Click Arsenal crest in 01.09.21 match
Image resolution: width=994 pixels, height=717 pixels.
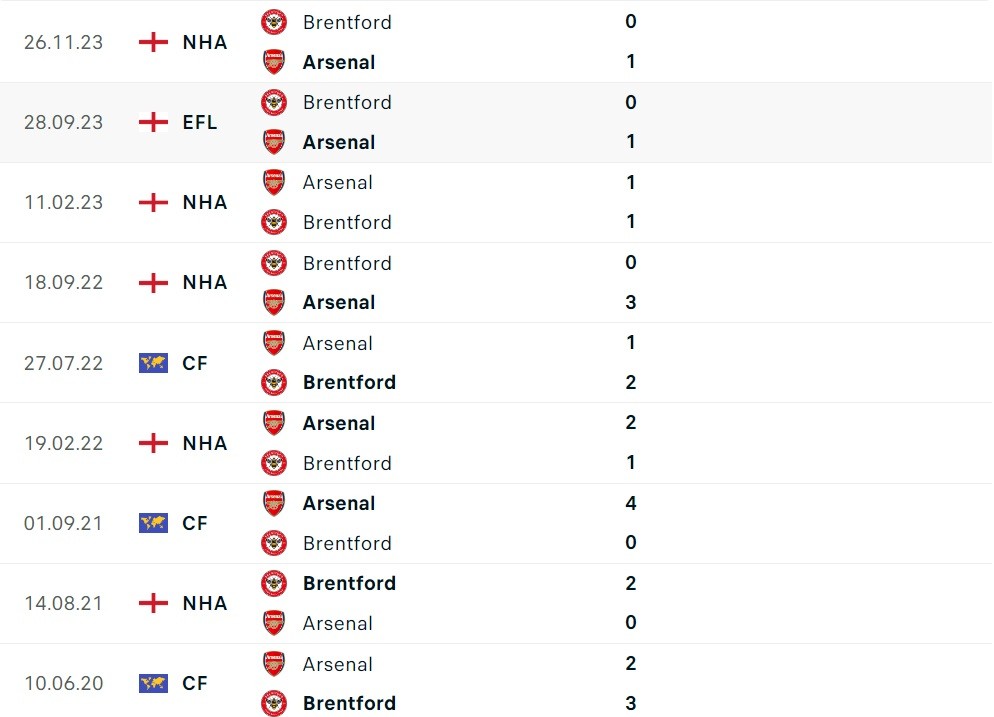point(273,503)
